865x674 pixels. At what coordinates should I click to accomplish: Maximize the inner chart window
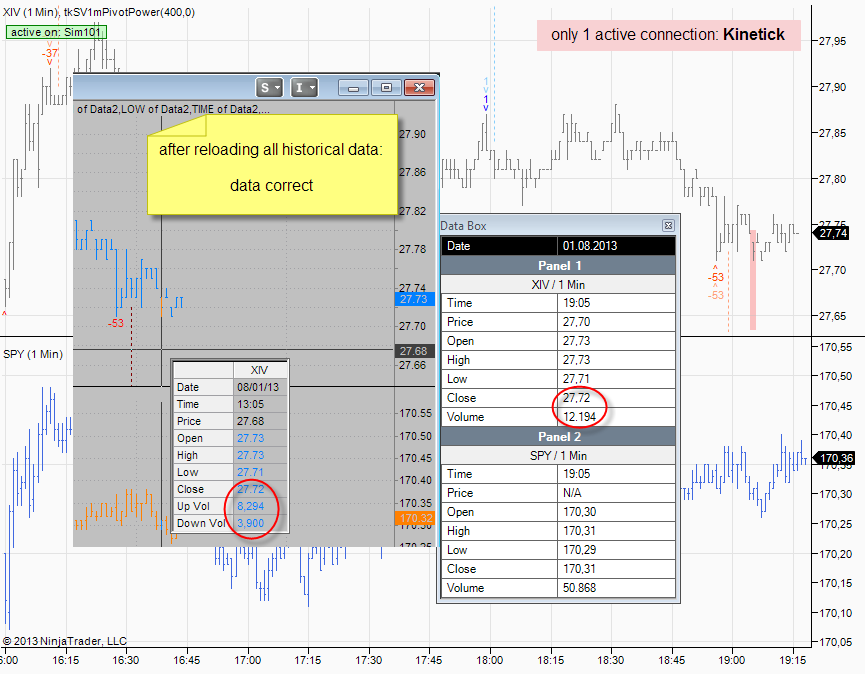386,88
